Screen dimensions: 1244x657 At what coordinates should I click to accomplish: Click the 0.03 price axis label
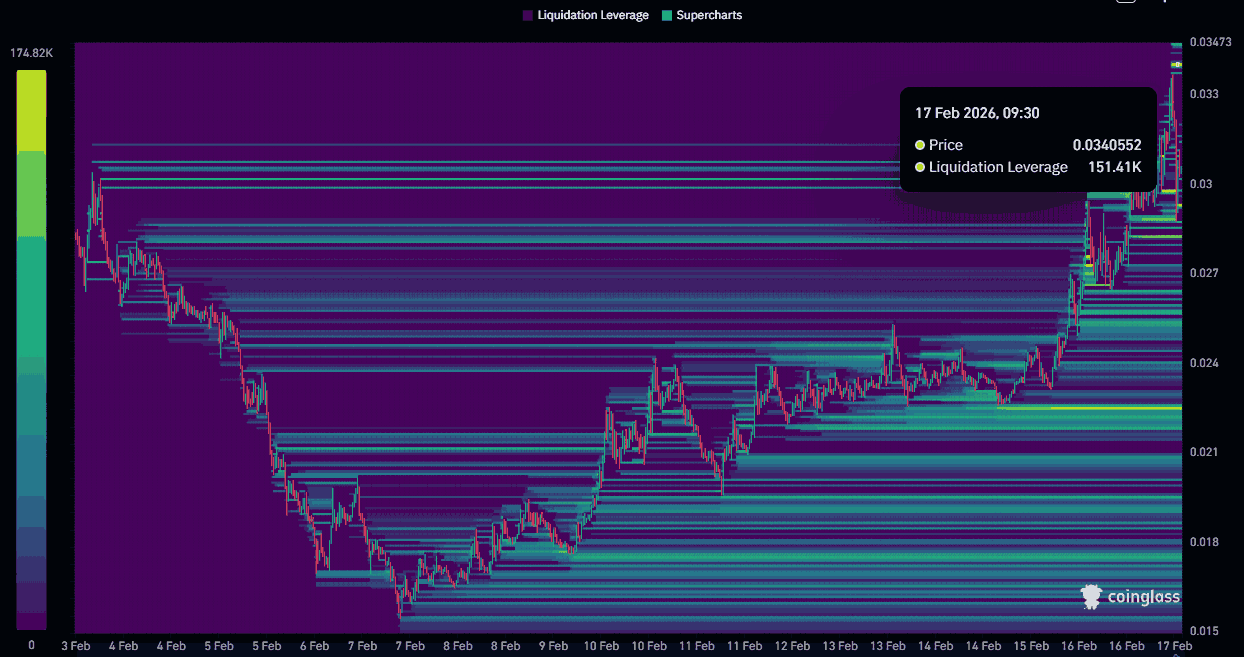(1201, 184)
